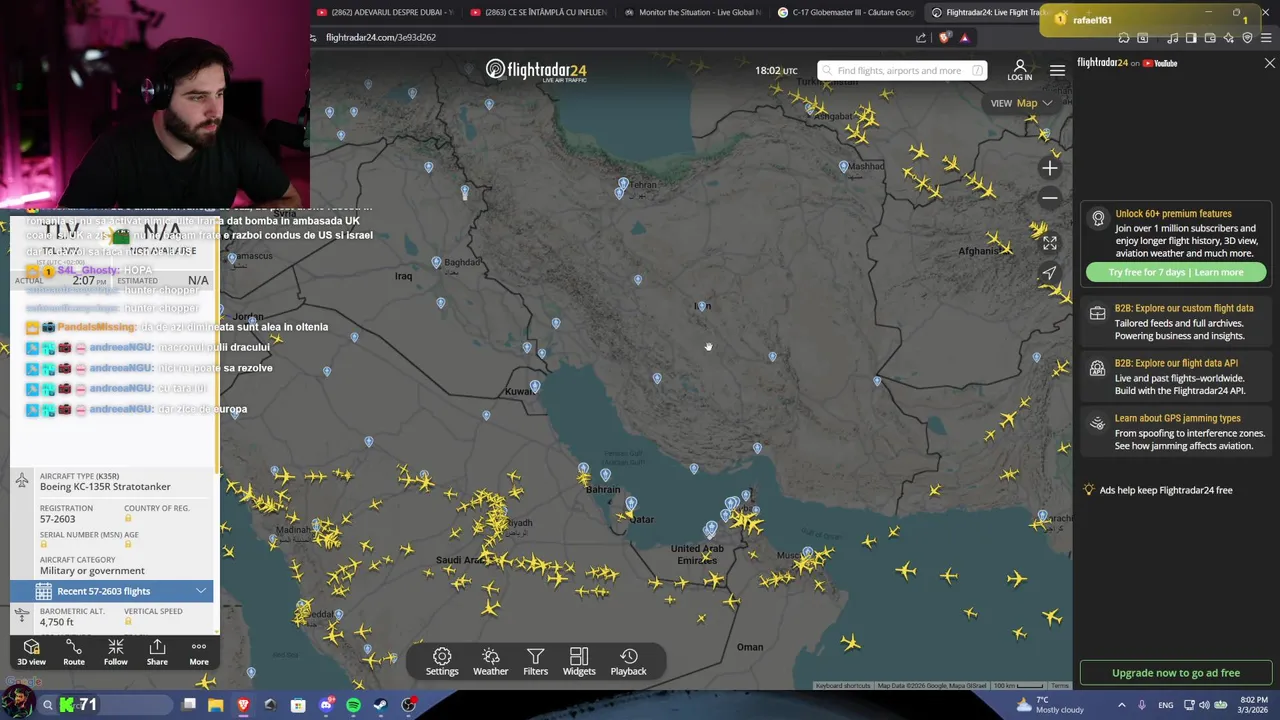Expand Recent 57-2603 flights section
Image resolution: width=1280 pixels, height=720 pixels.
(111, 591)
